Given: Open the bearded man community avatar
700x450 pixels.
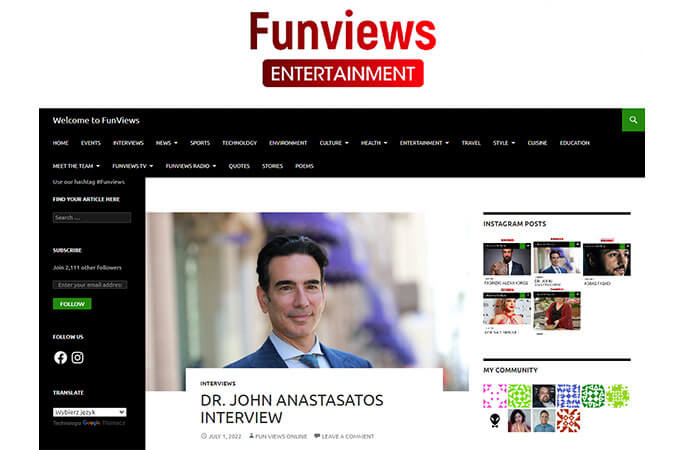Looking at the screenshot, I should coord(544,396).
